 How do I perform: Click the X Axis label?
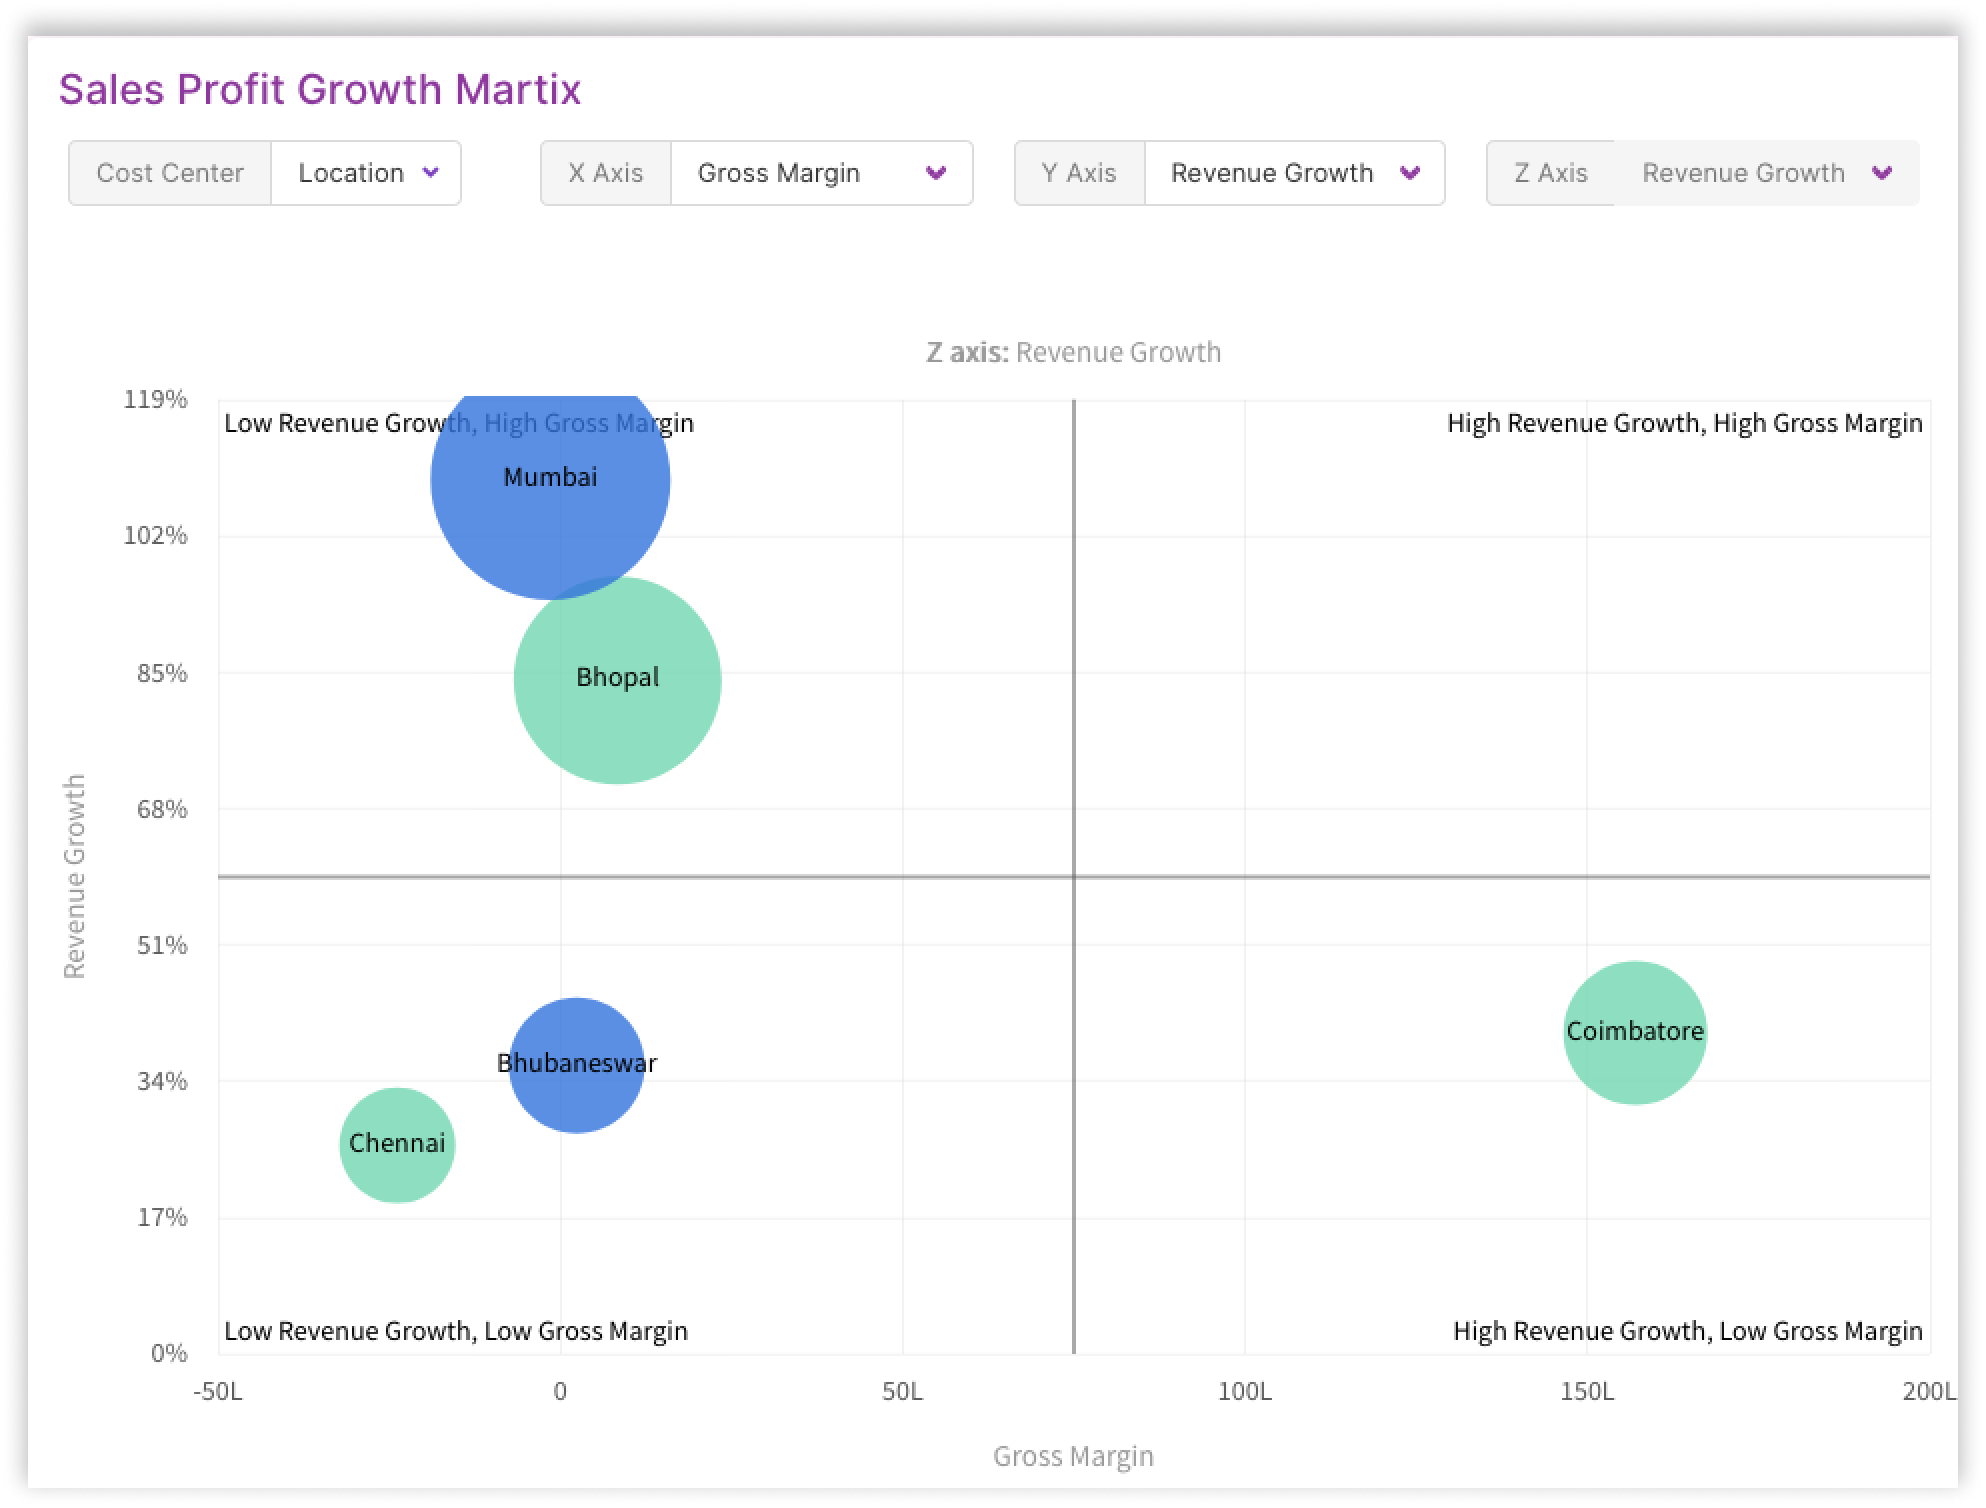tap(605, 173)
